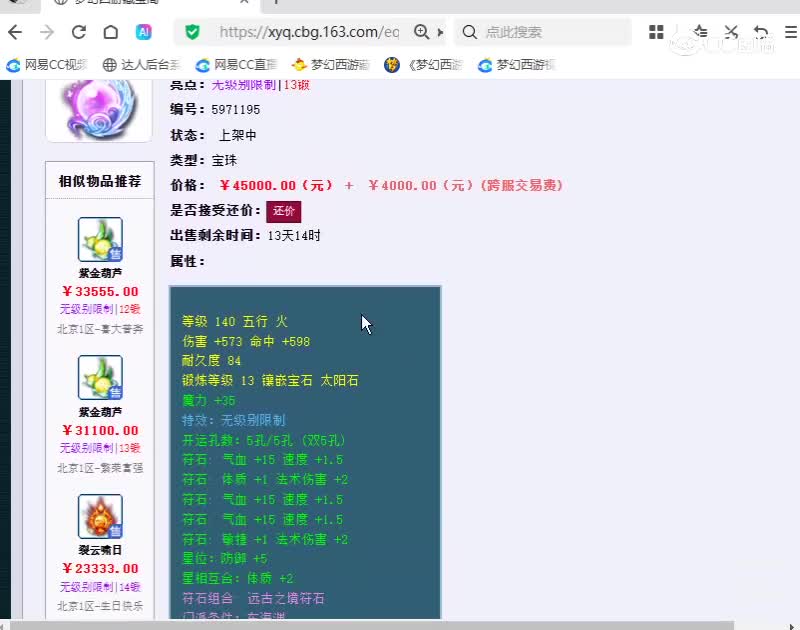The width and height of the screenshot is (800, 630).
Task: Open the favorites star list icon
Action: (700, 32)
